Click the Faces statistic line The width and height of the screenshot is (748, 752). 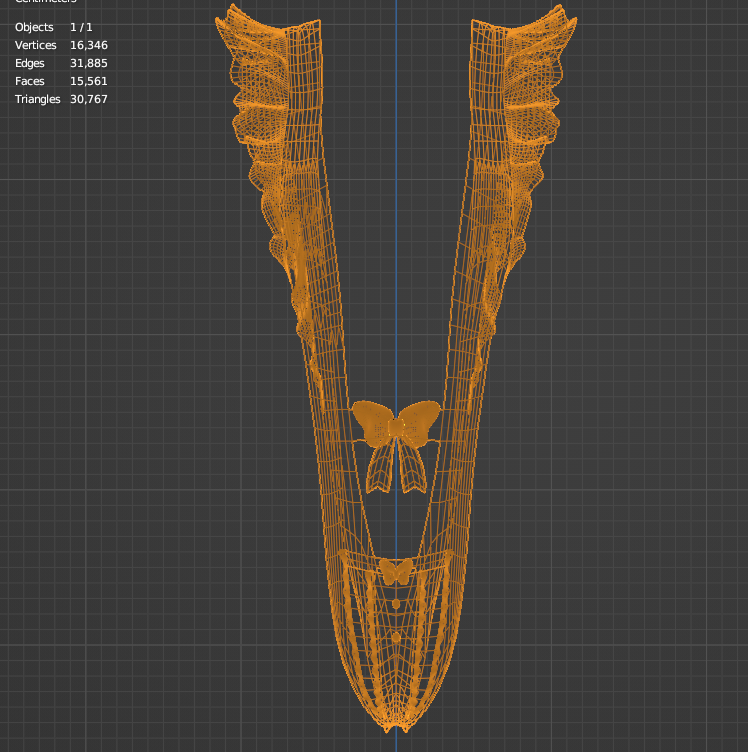61,81
